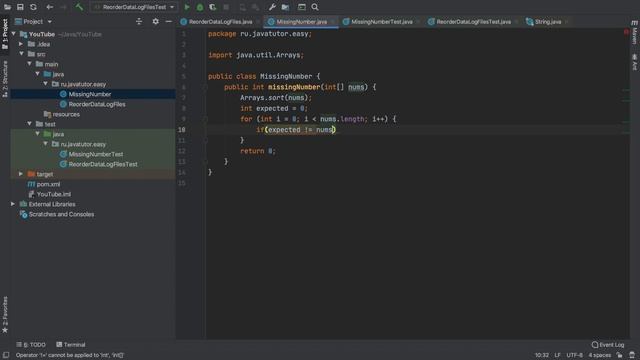Expand the target folder
The width and height of the screenshot is (640, 360).
[x=21, y=174]
